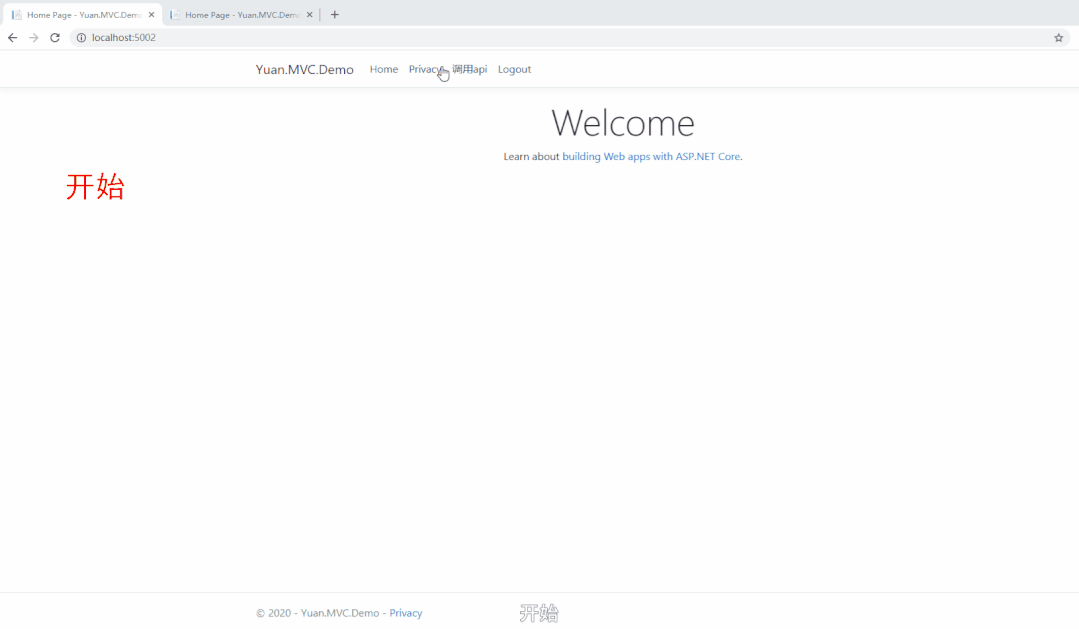Click the footer Privacy link
This screenshot has width=1079, height=629.
click(405, 613)
